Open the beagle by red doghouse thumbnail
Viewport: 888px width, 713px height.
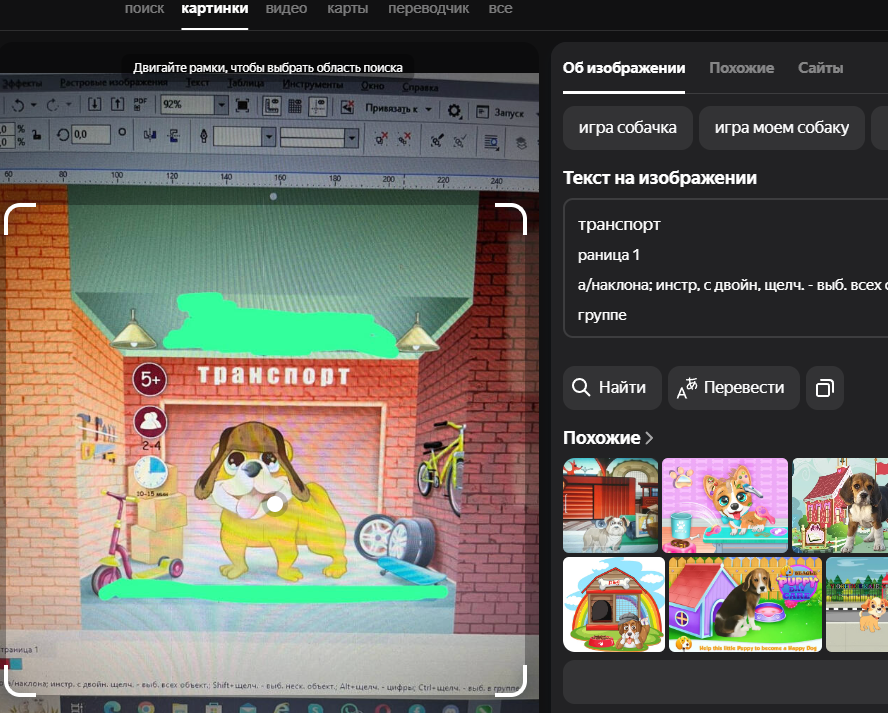tap(840, 505)
